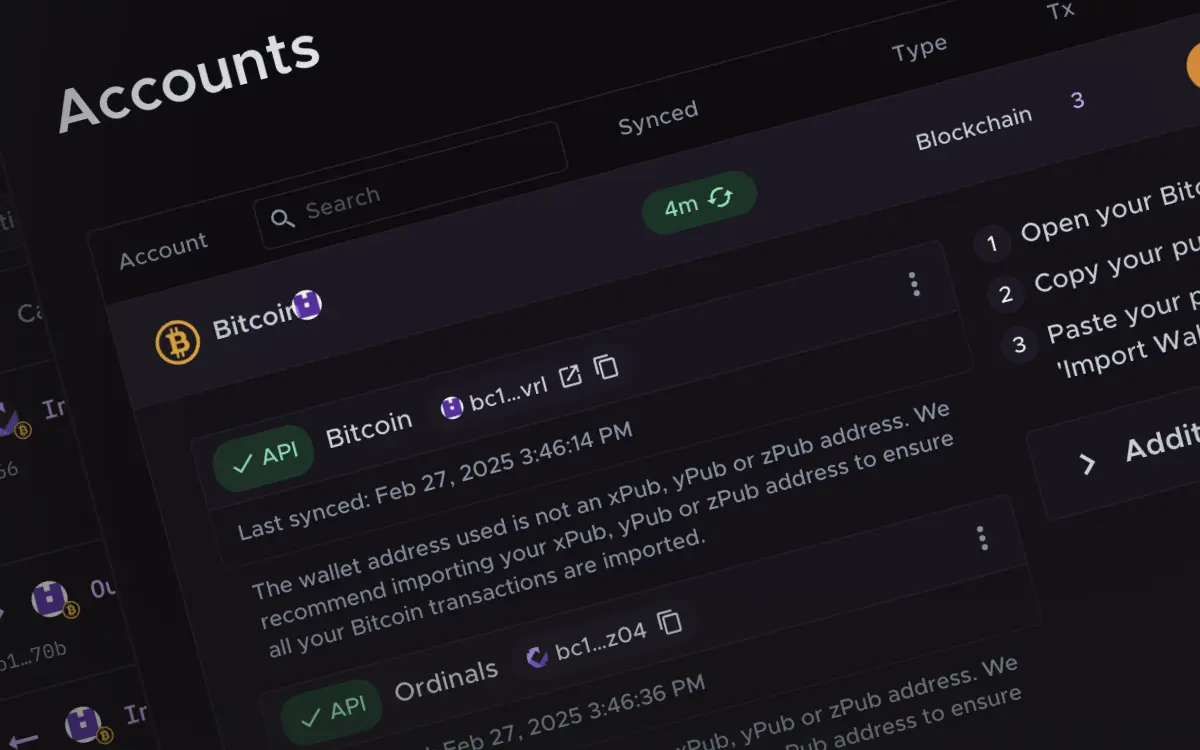Click the Ordinals API status badge

(332, 712)
